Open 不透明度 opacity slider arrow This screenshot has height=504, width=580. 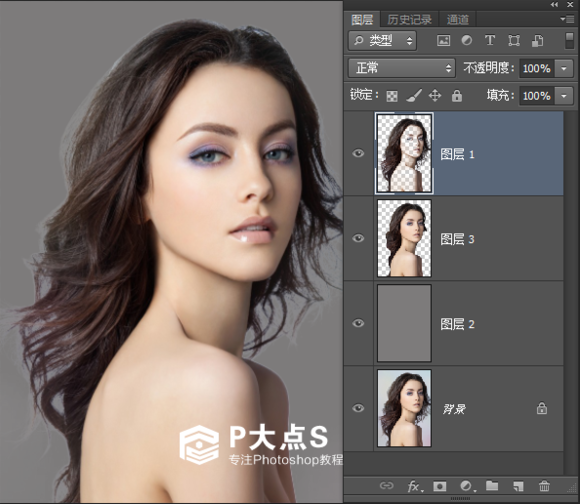coord(564,68)
